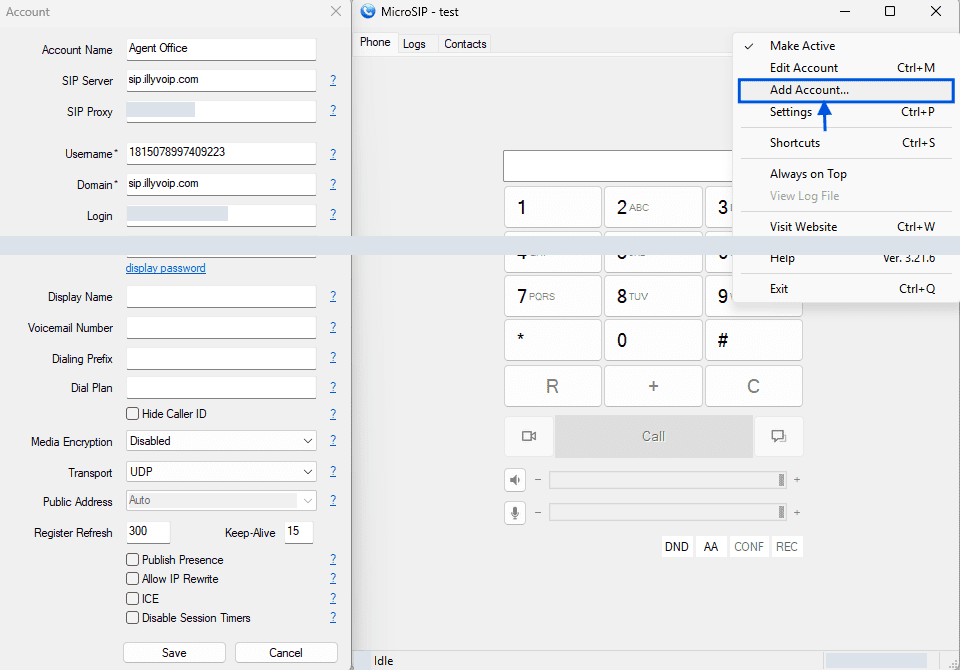Click the Register Refresh field
Screen dimensions: 960x670
coord(148,532)
